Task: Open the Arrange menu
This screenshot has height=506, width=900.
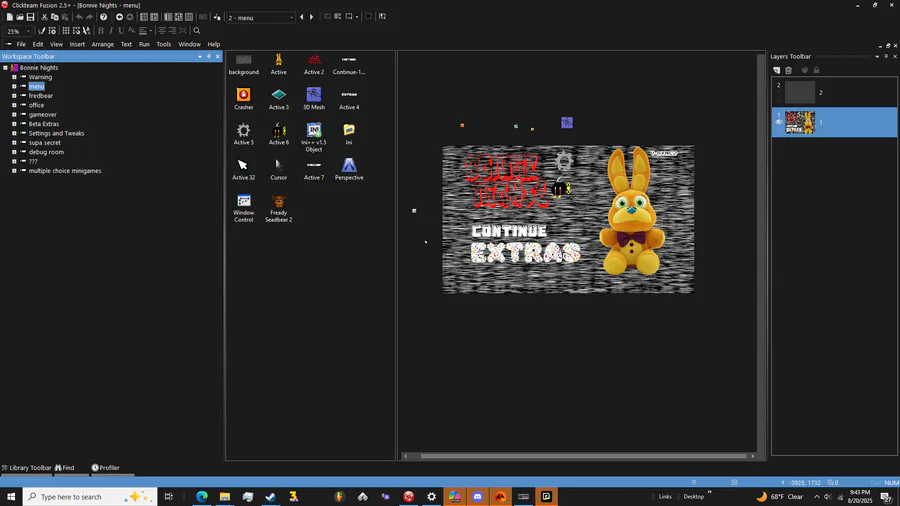Action: [103, 44]
